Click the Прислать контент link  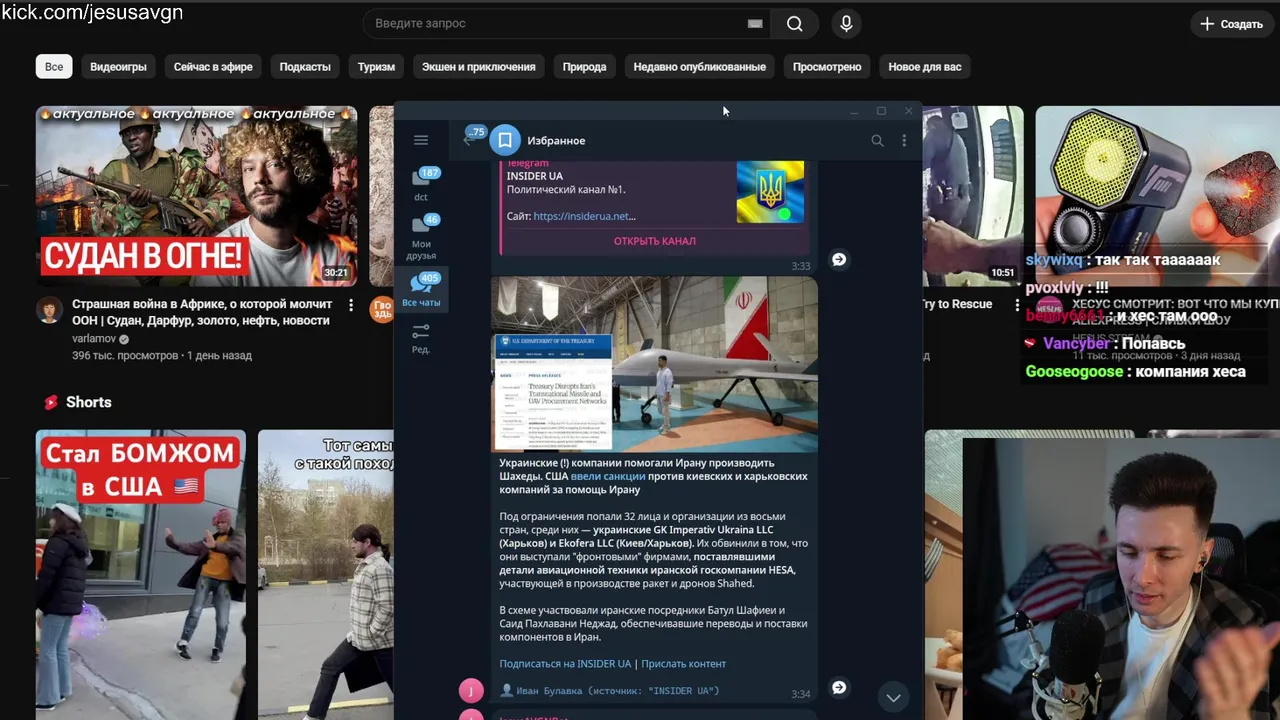click(x=684, y=664)
